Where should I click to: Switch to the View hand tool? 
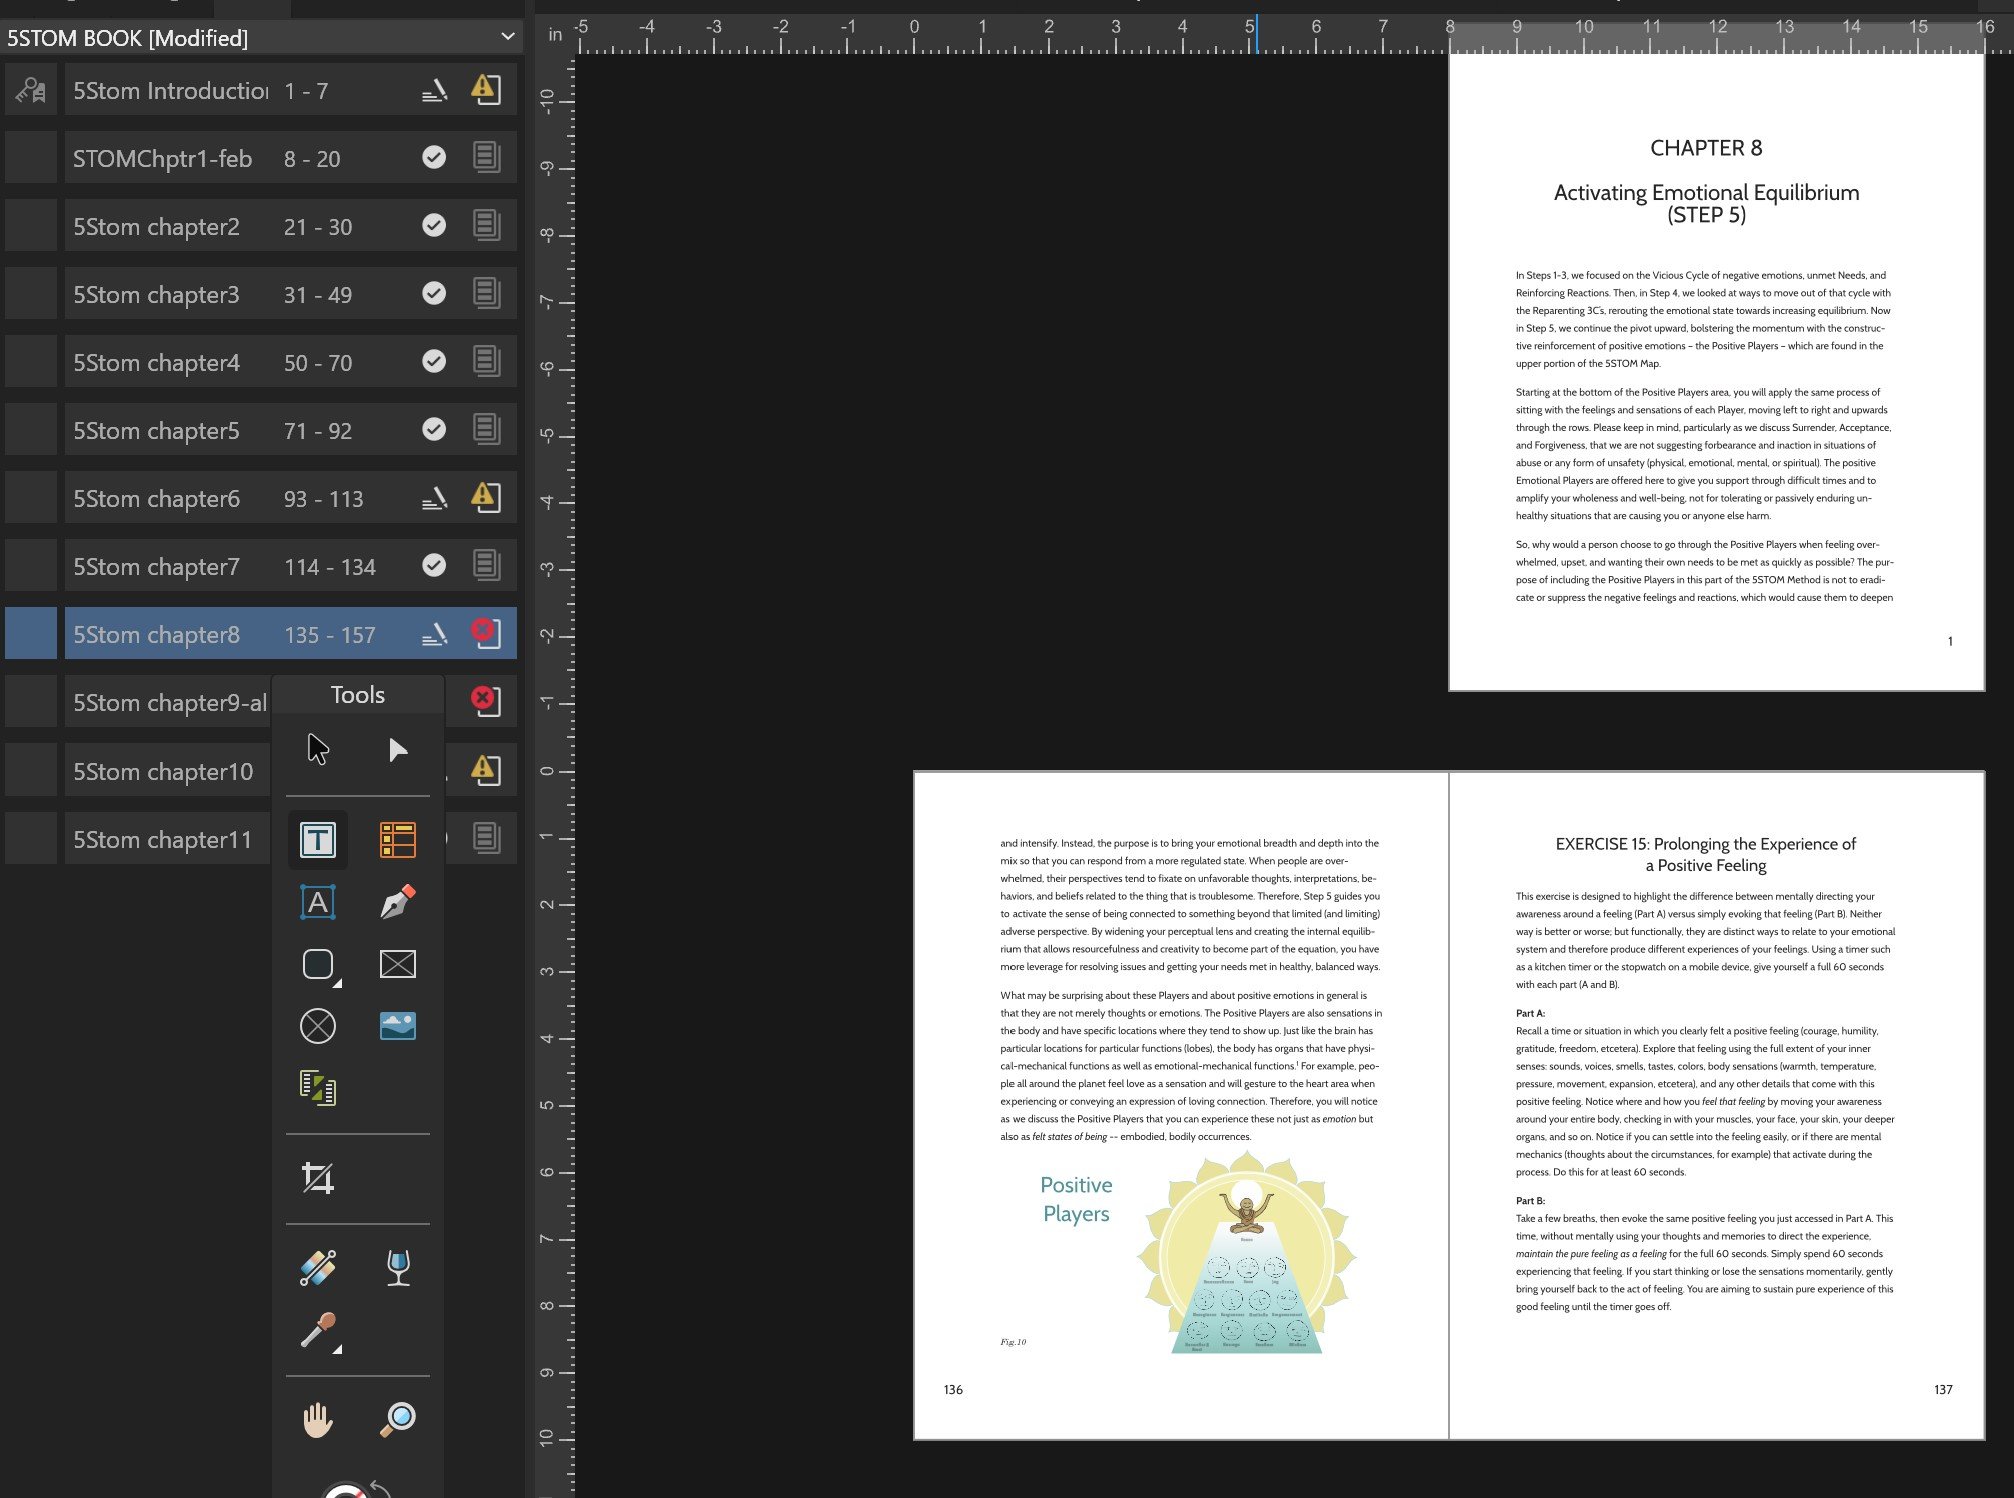(x=317, y=1419)
